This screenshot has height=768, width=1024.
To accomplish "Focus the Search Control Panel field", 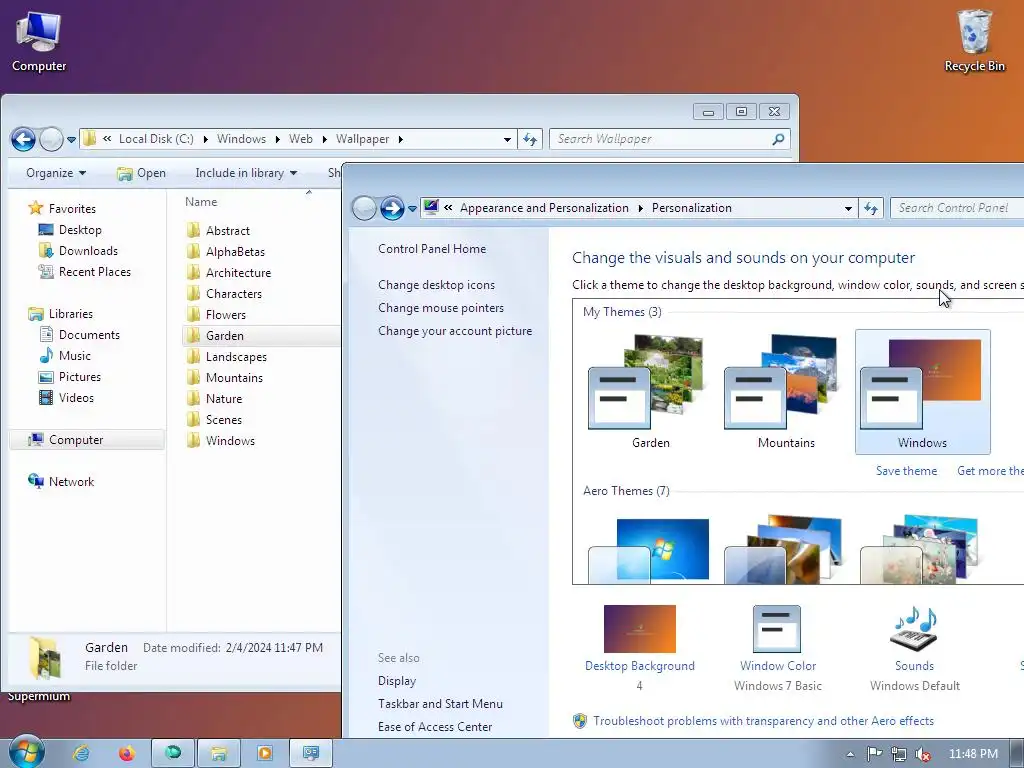I will (x=957, y=208).
